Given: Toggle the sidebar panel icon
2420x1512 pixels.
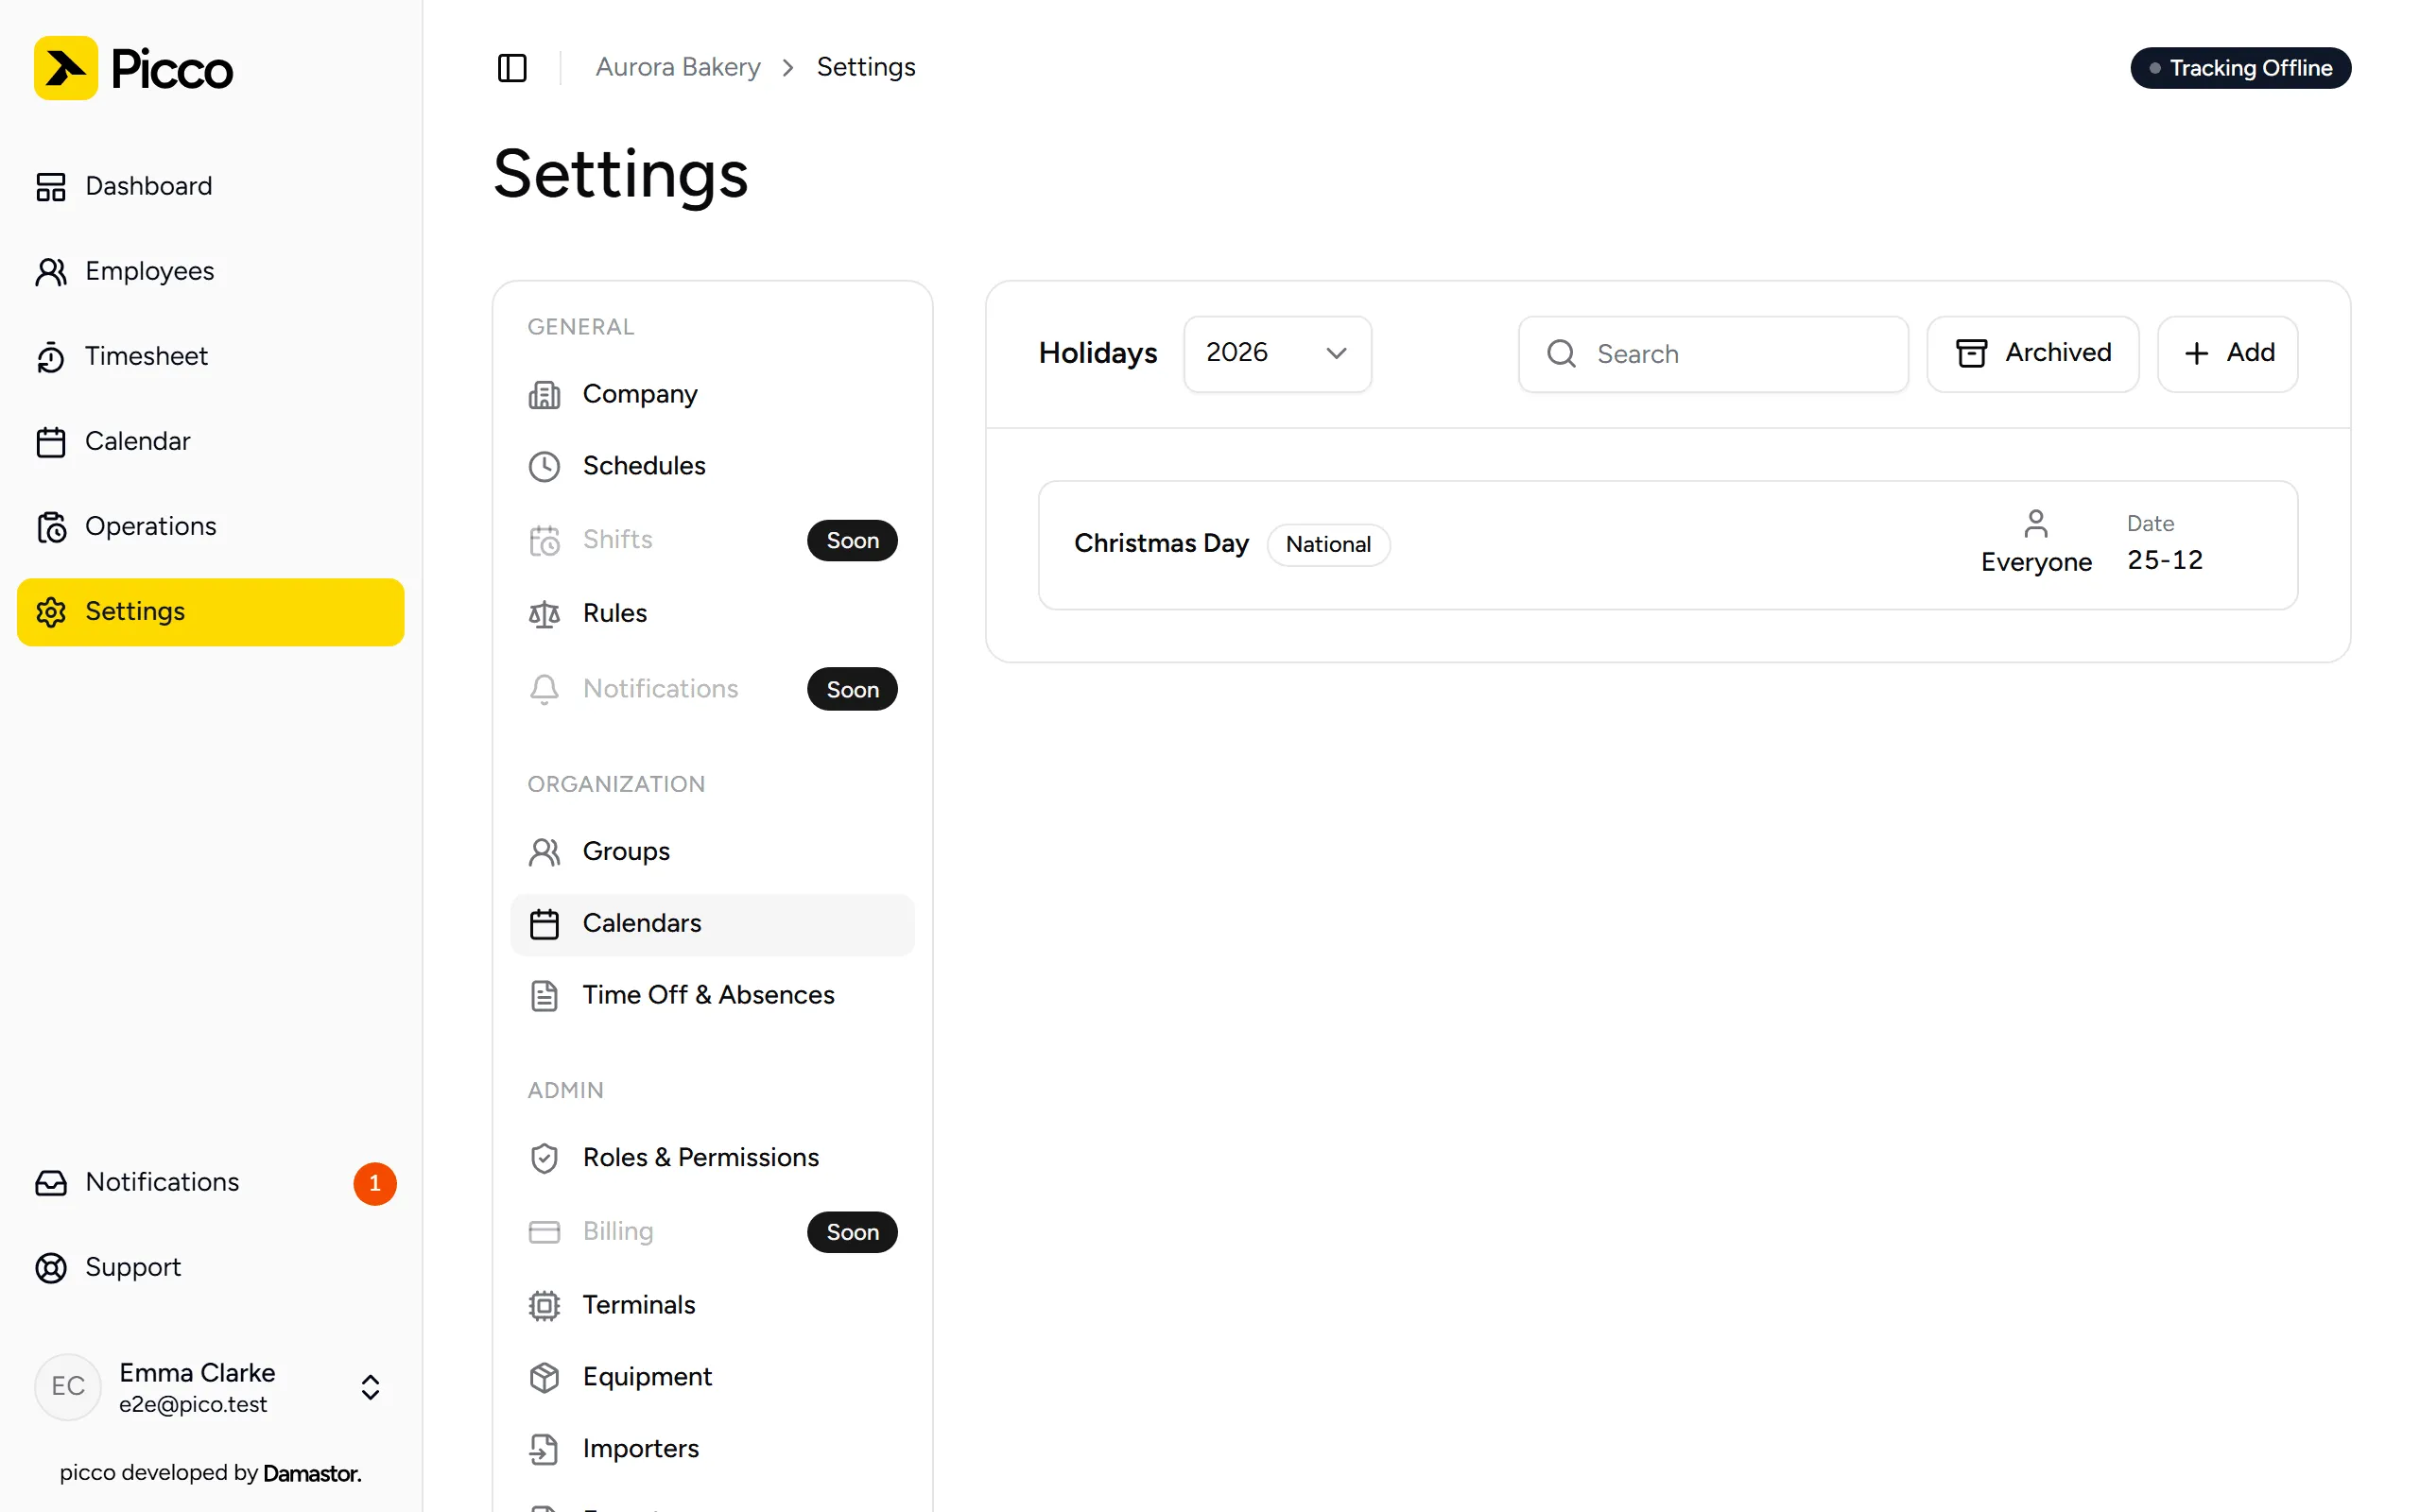Looking at the screenshot, I should pos(512,68).
